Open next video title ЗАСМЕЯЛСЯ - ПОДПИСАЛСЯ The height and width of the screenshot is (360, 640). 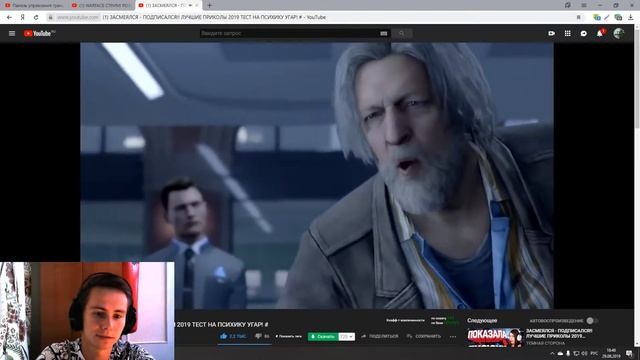pyautogui.click(x=559, y=333)
